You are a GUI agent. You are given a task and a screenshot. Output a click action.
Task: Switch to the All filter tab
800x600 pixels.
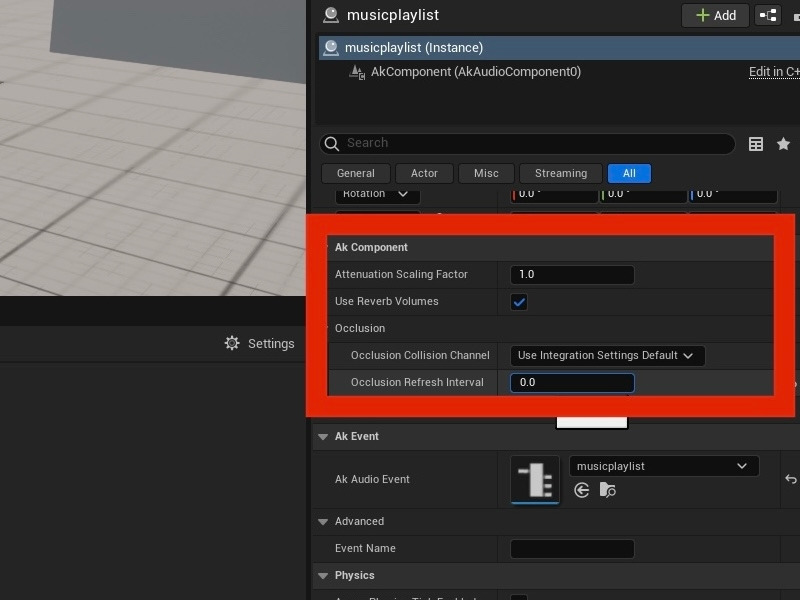point(629,173)
